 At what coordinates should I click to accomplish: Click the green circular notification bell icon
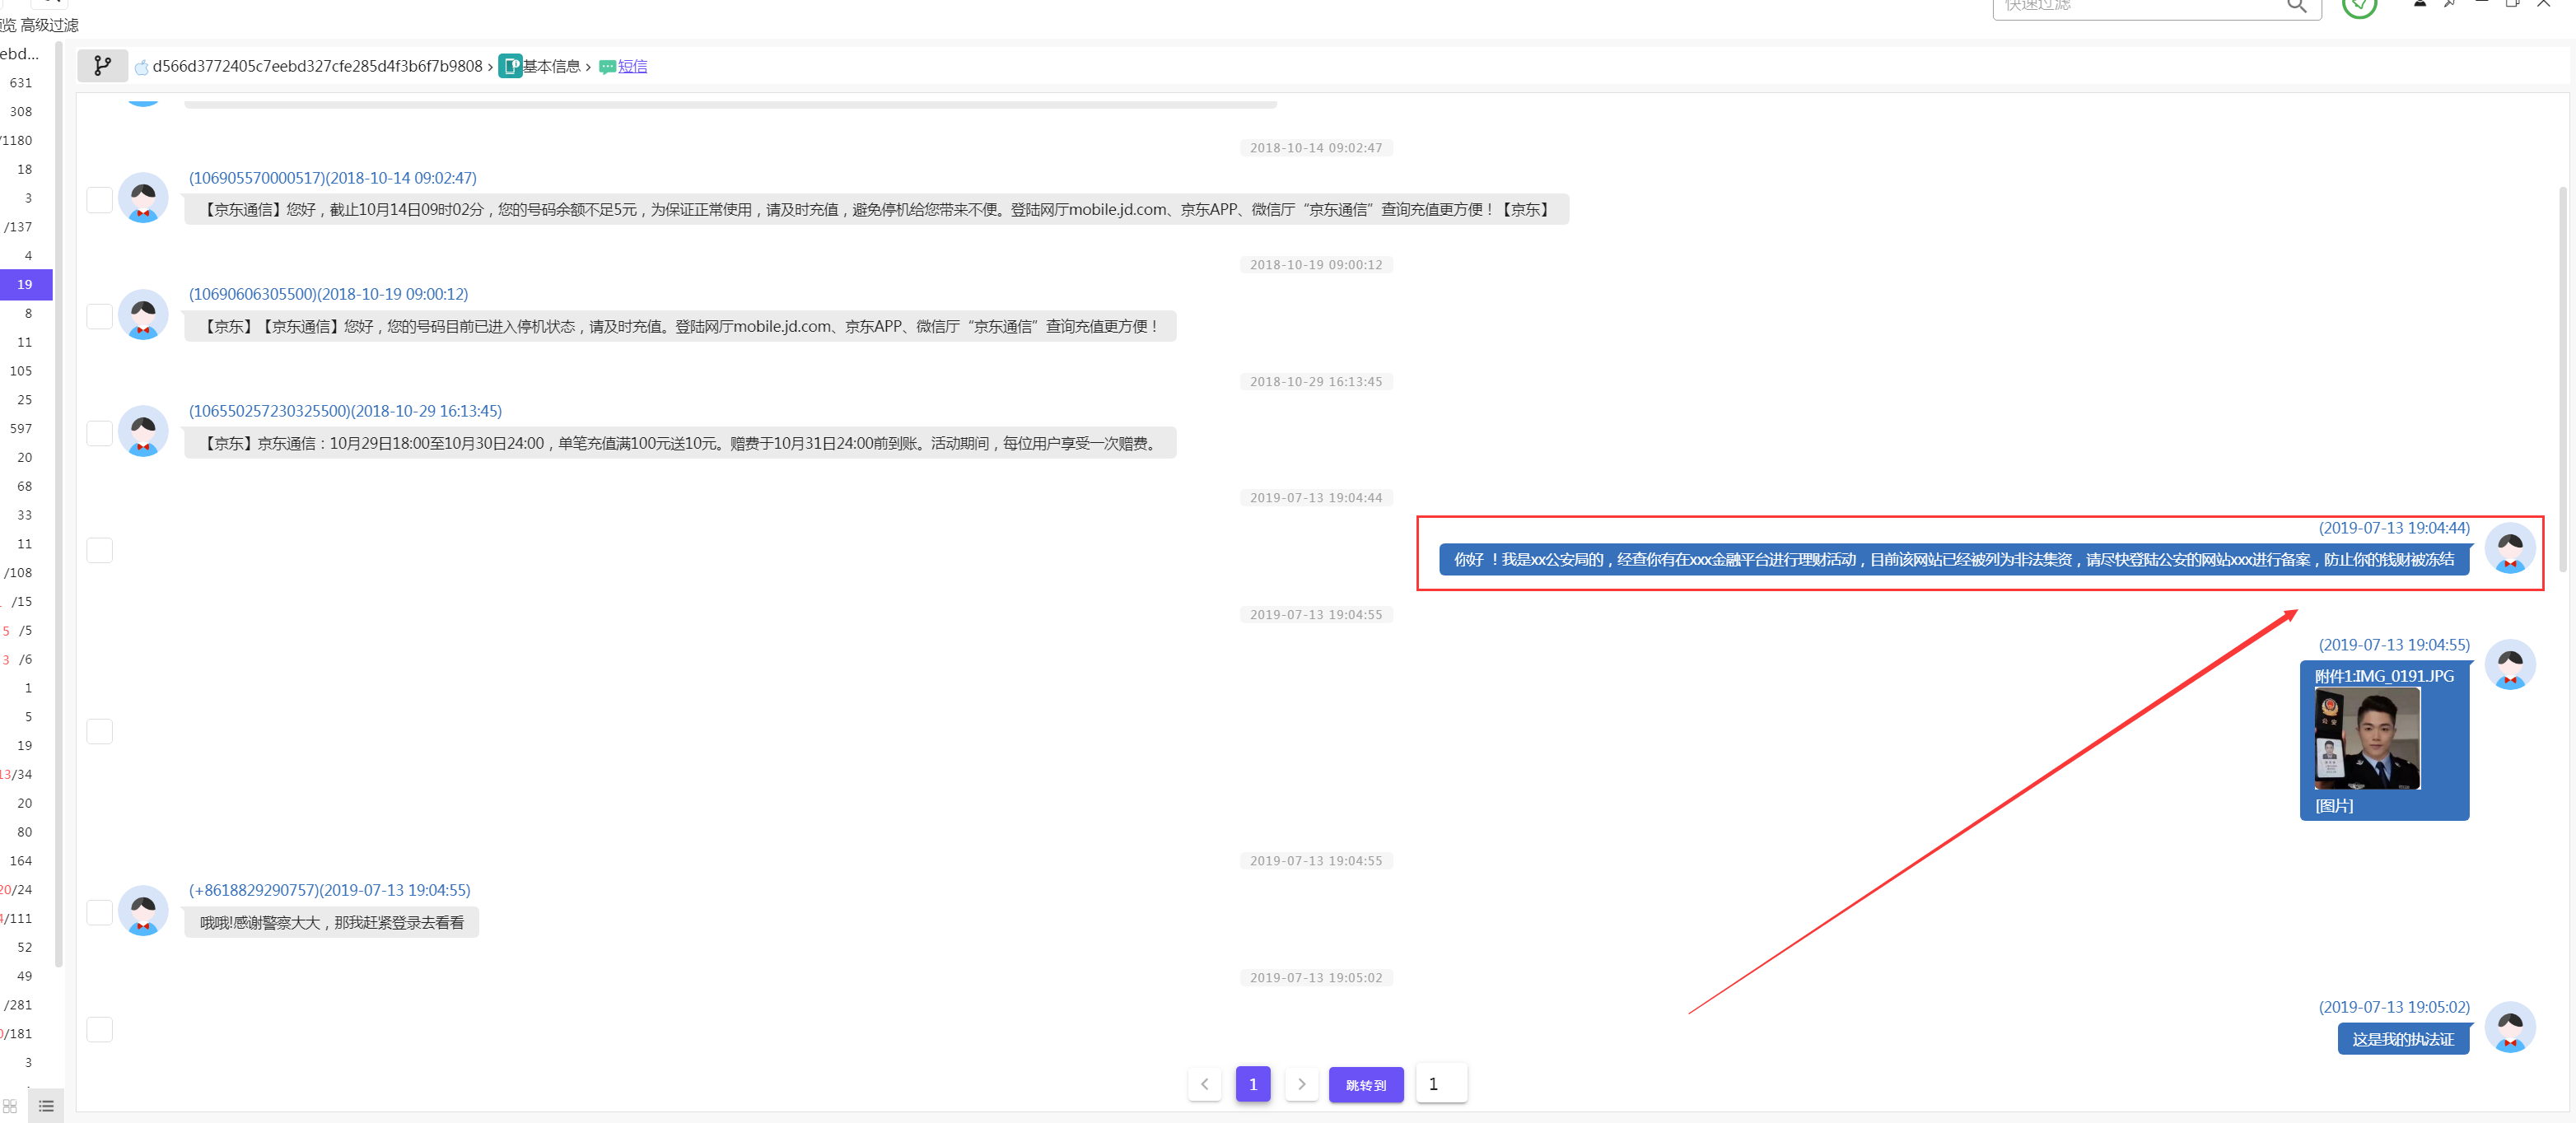click(2359, 6)
